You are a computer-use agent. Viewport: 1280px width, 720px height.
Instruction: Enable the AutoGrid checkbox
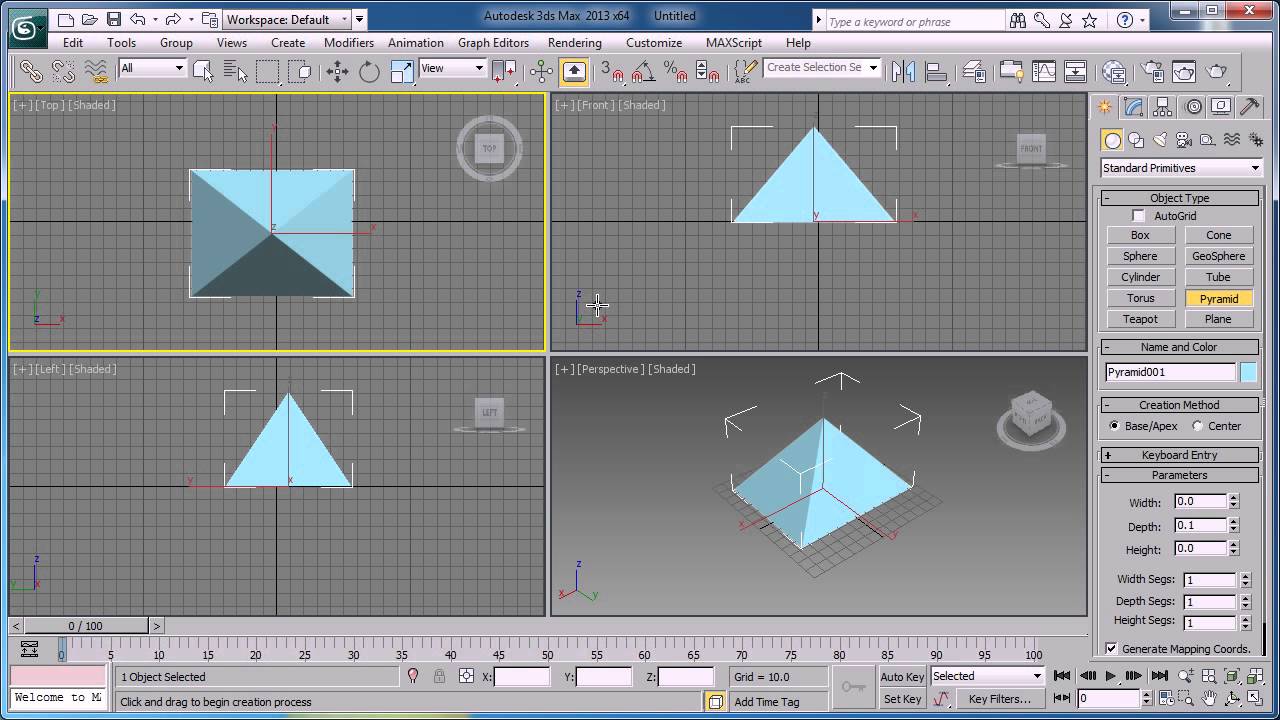[1138, 216]
